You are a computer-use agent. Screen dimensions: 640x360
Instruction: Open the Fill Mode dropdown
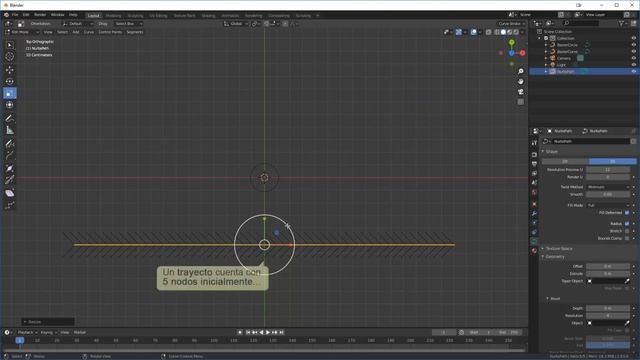608,205
